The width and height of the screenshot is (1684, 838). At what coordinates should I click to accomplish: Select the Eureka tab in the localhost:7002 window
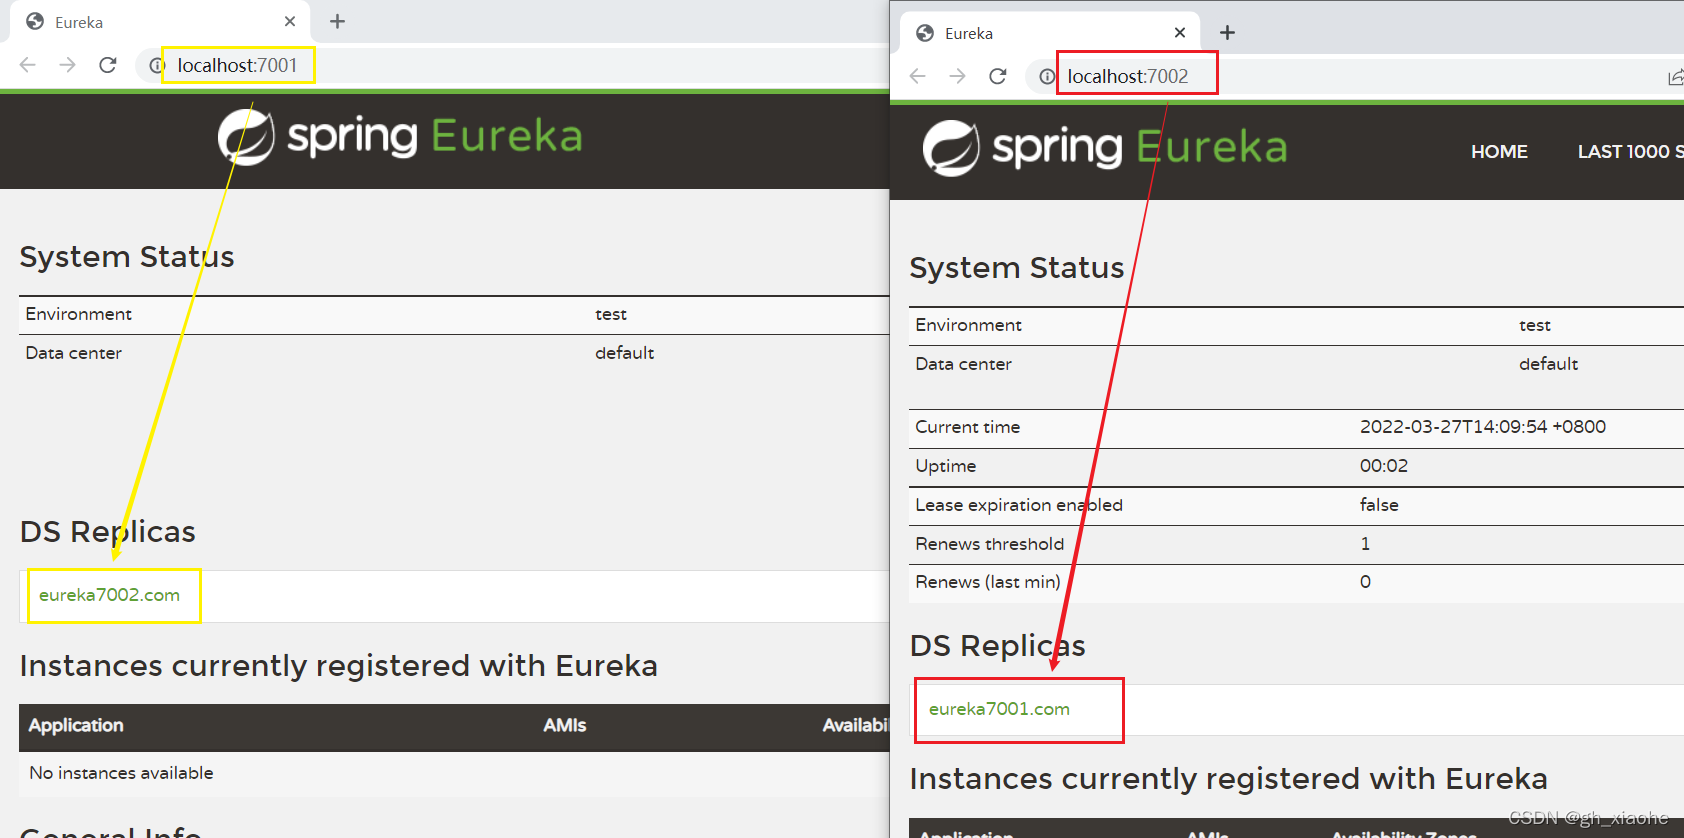(1050, 33)
